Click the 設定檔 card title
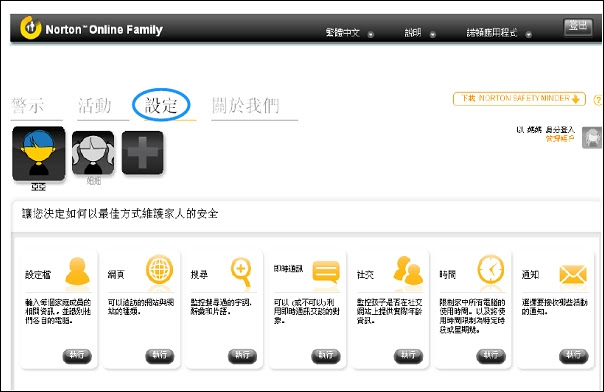 tap(38, 275)
